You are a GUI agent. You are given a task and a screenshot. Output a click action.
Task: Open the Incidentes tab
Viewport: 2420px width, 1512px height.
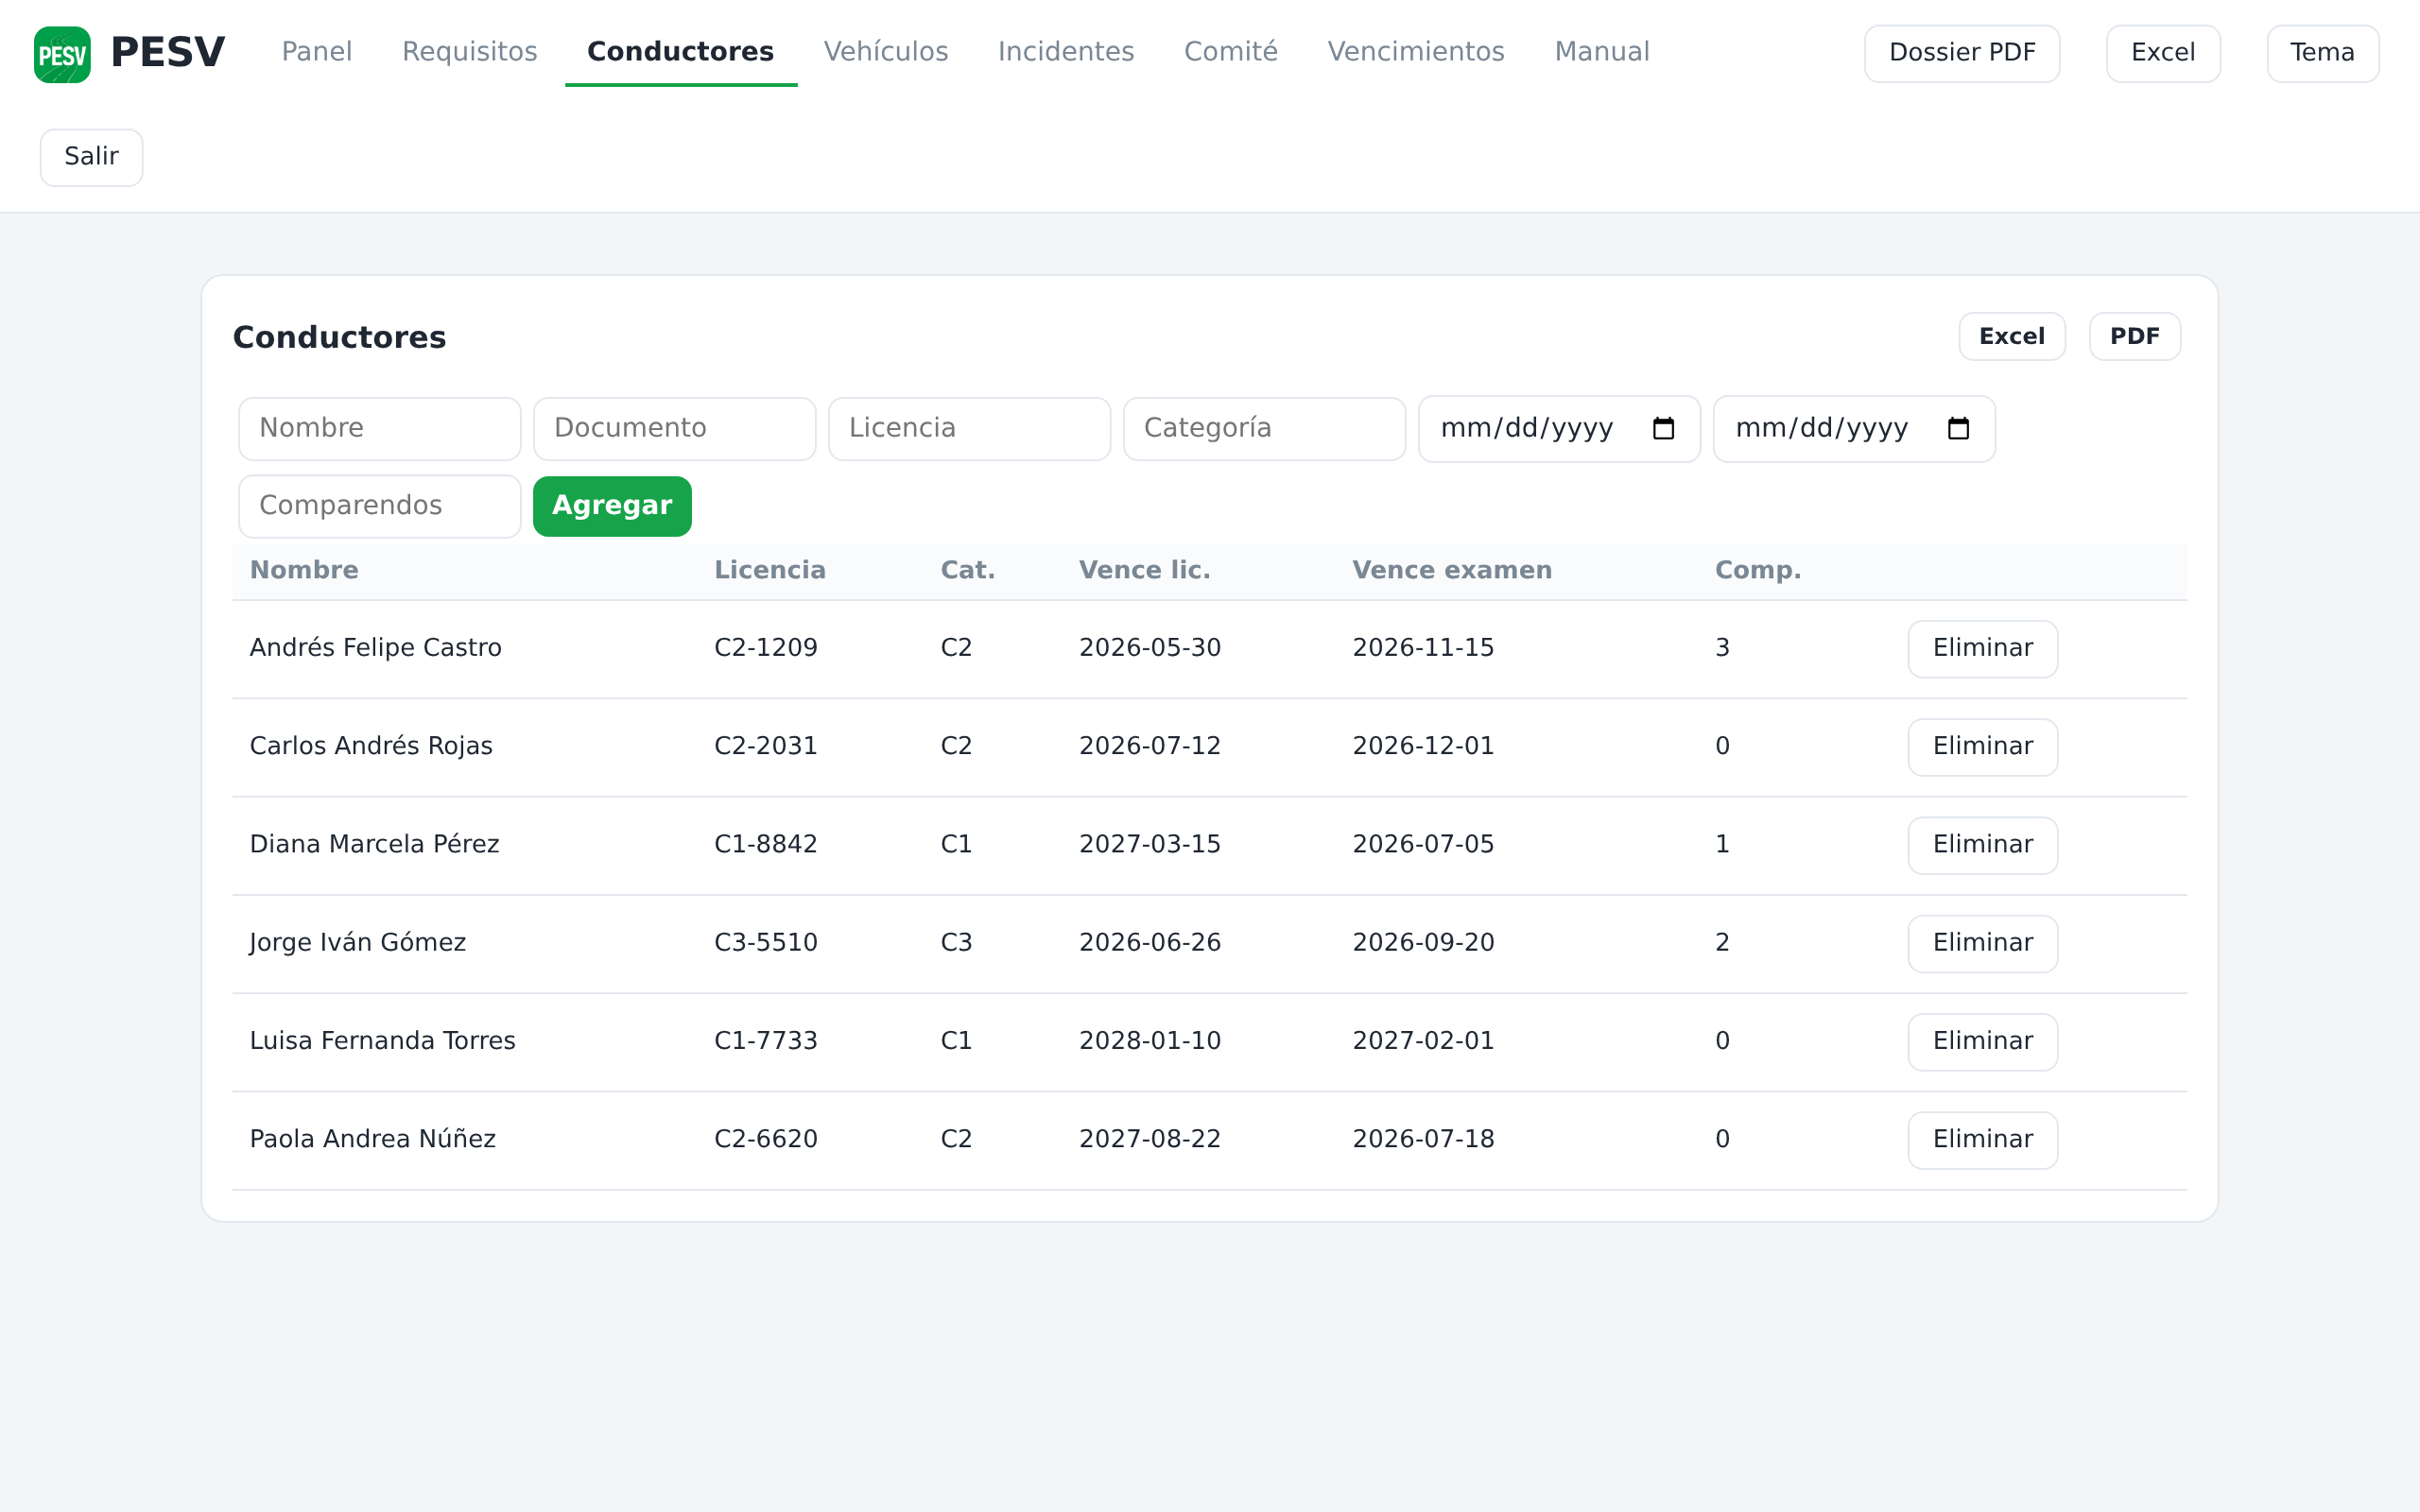pos(1065,52)
